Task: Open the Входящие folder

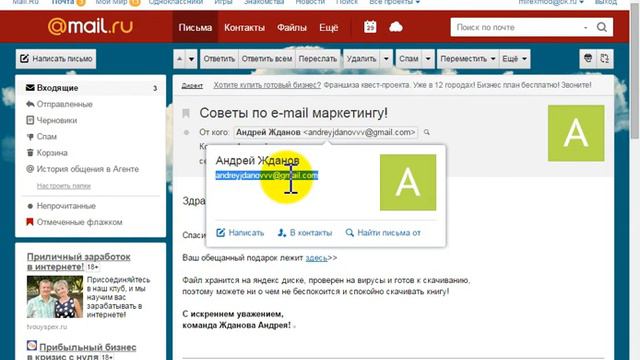Action: click(91, 88)
